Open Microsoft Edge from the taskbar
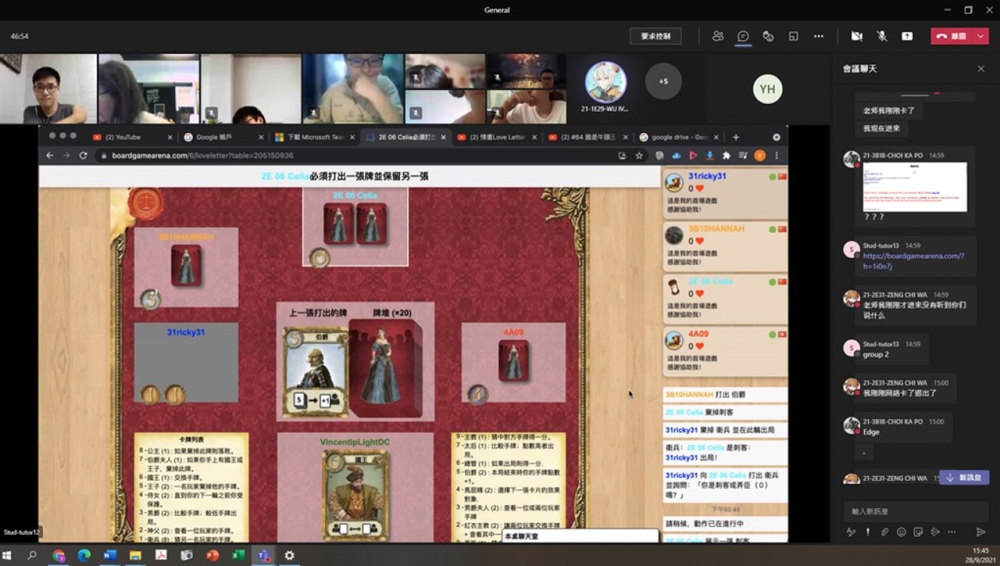The width and height of the screenshot is (1000, 566). pyautogui.click(x=84, y=555)
